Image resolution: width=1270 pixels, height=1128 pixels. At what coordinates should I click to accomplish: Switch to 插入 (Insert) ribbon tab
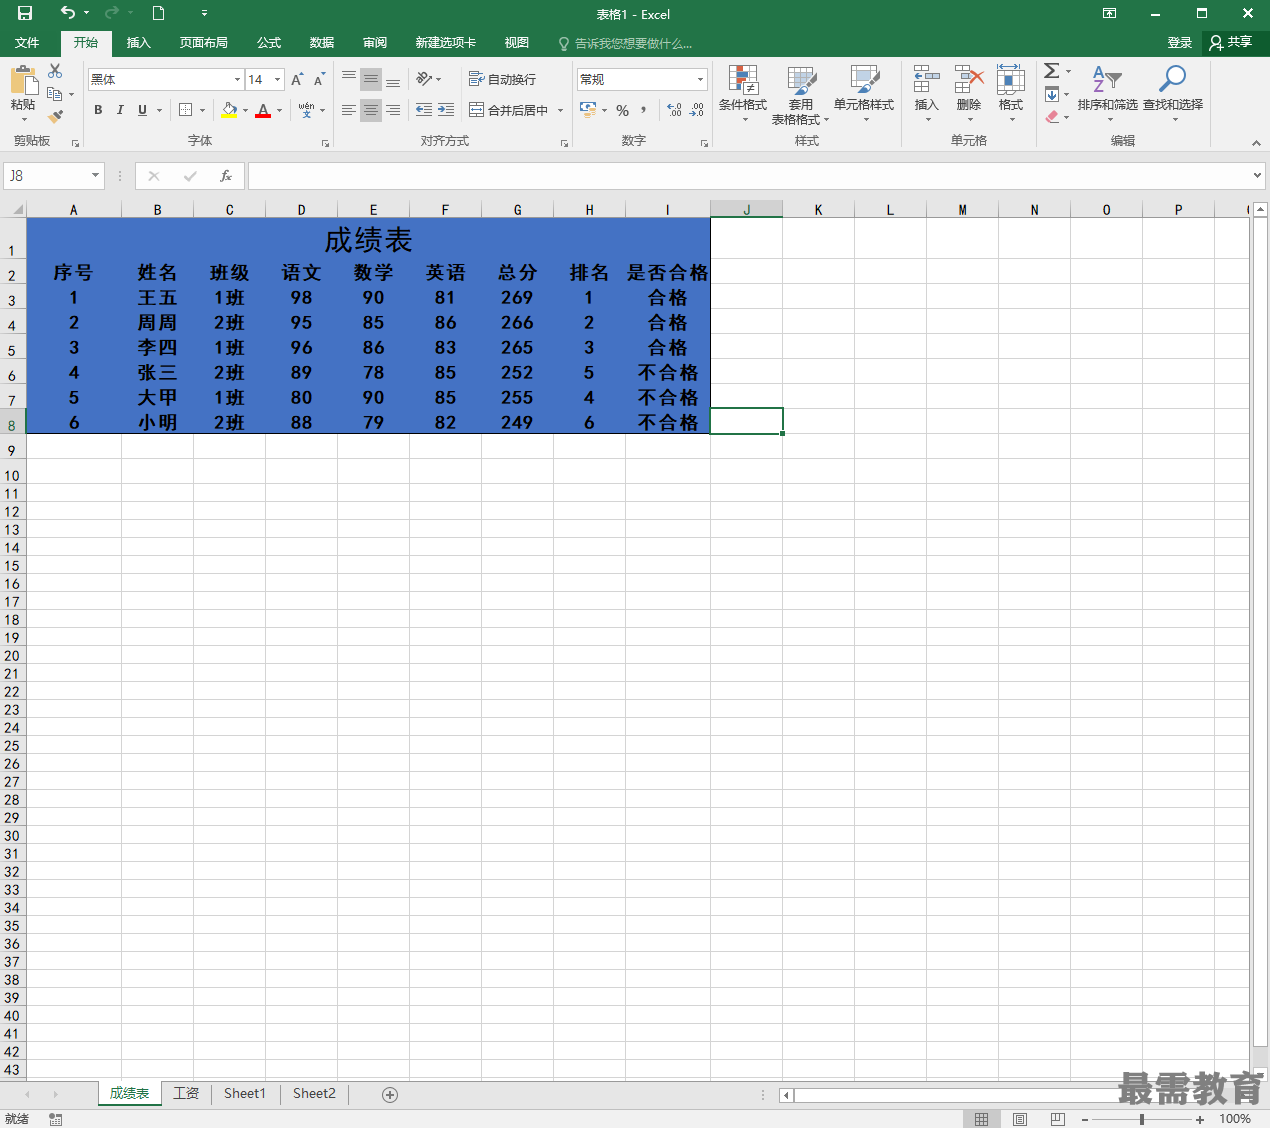click(x=138, y=43)
